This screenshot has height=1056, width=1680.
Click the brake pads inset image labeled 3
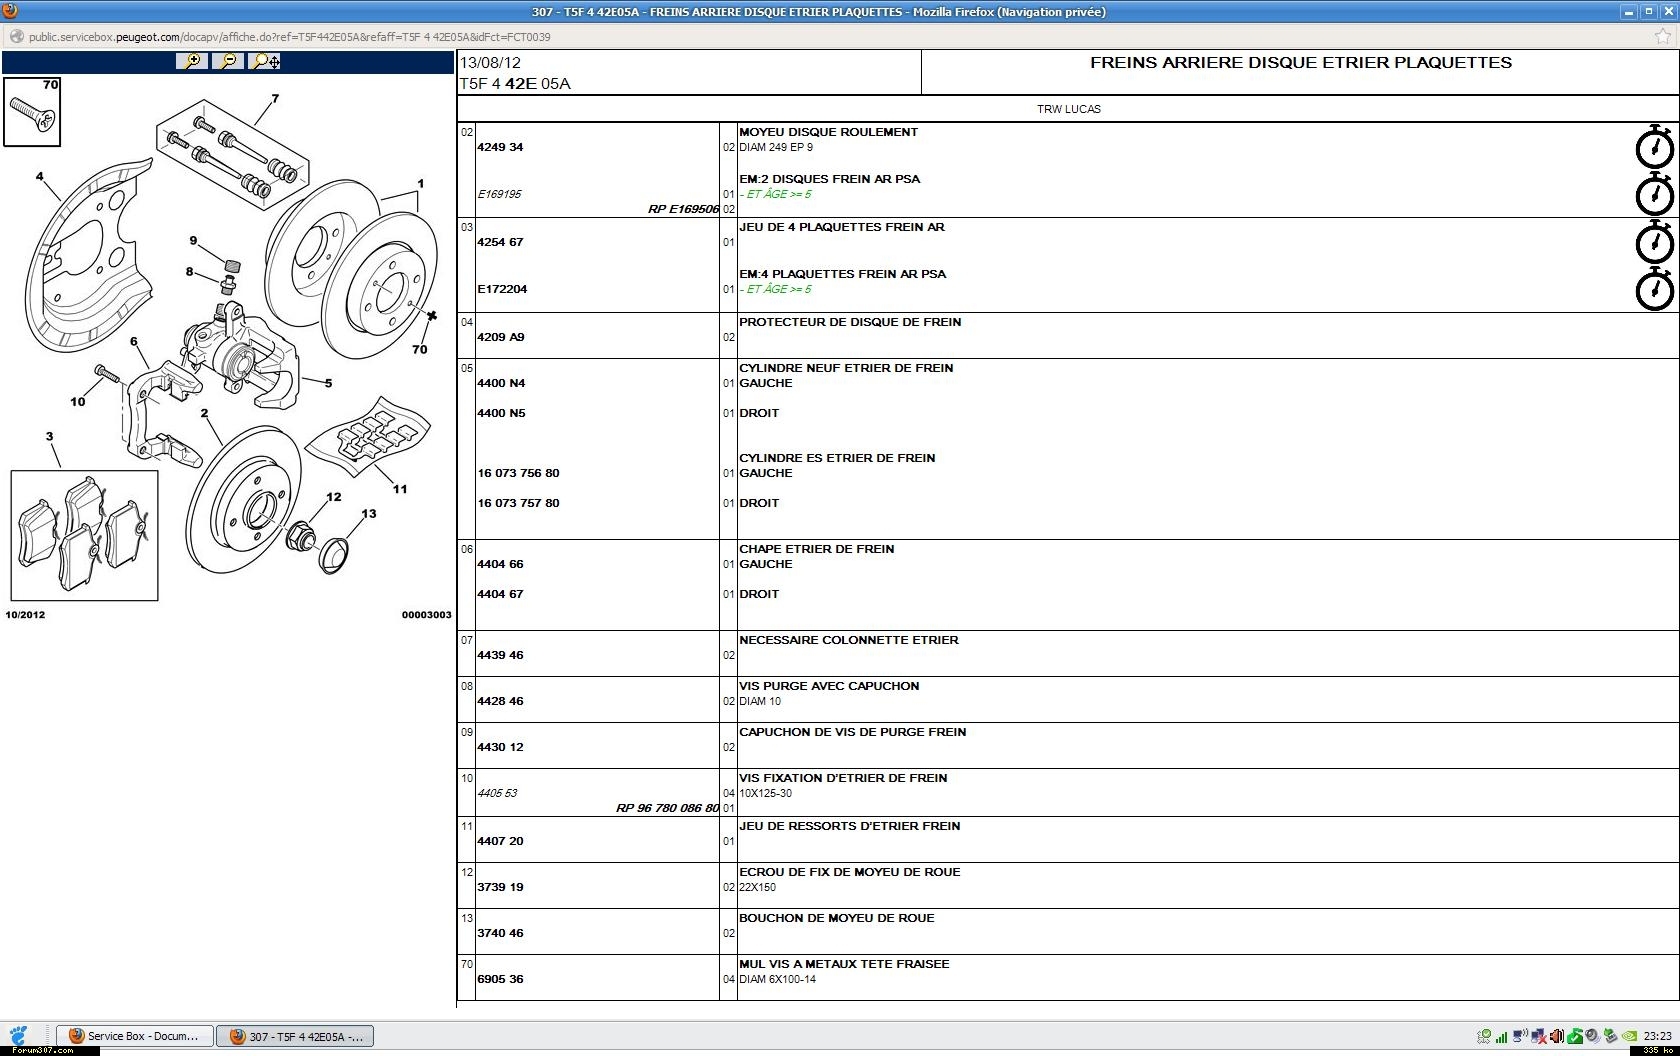click(x=84, y=536)
